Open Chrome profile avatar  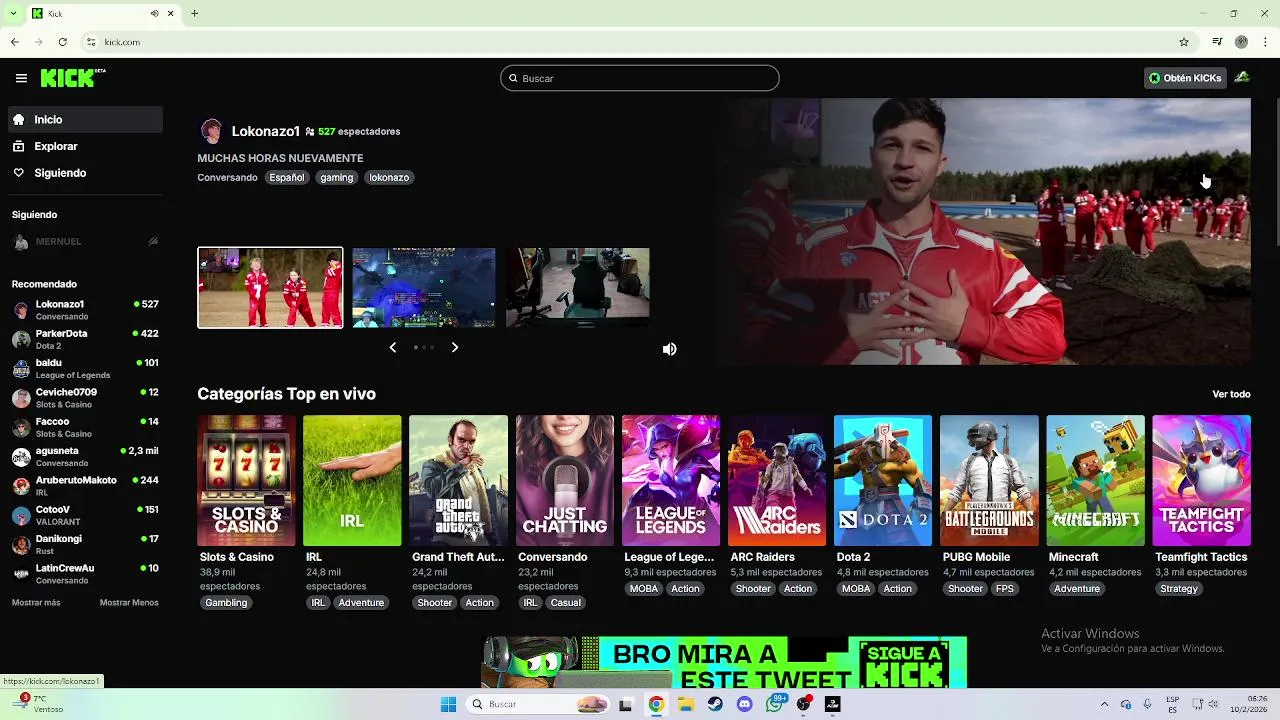1241,42
